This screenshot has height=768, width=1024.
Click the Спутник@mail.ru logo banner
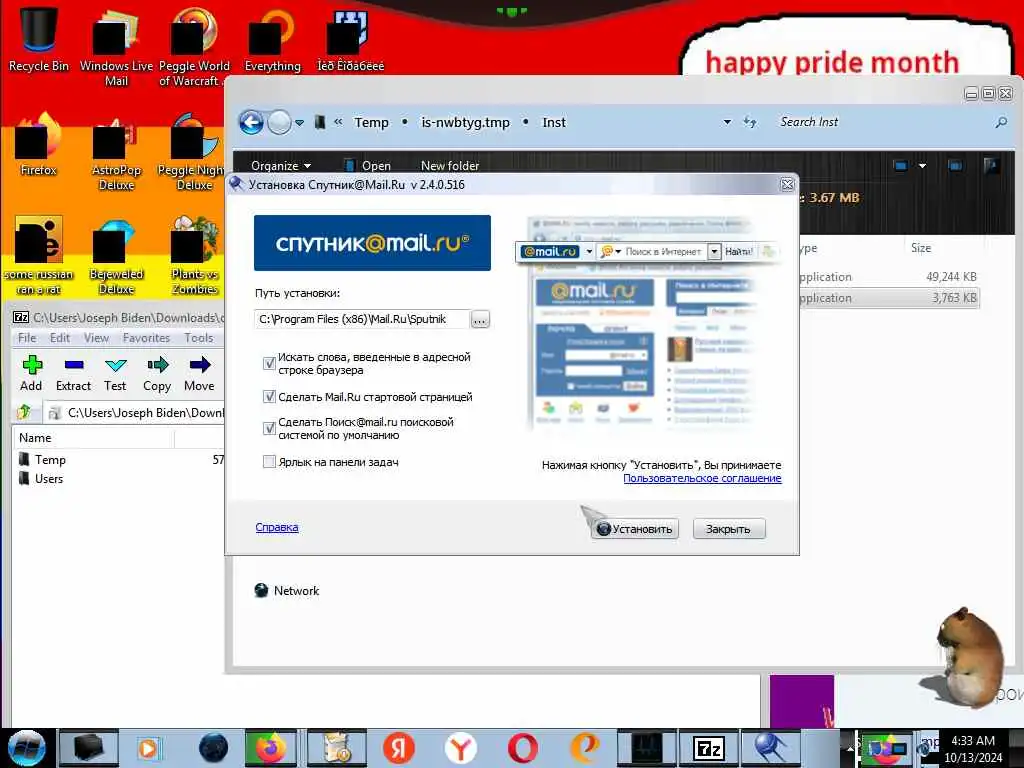point(372,243)
